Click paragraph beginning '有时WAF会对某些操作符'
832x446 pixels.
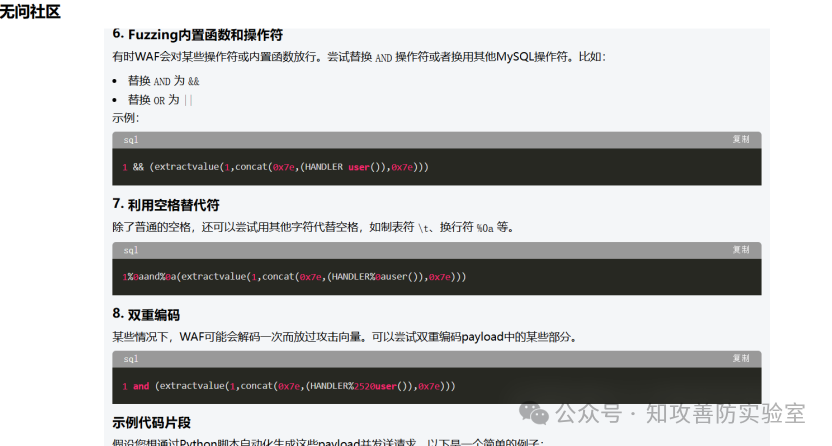tap(359, 57)
